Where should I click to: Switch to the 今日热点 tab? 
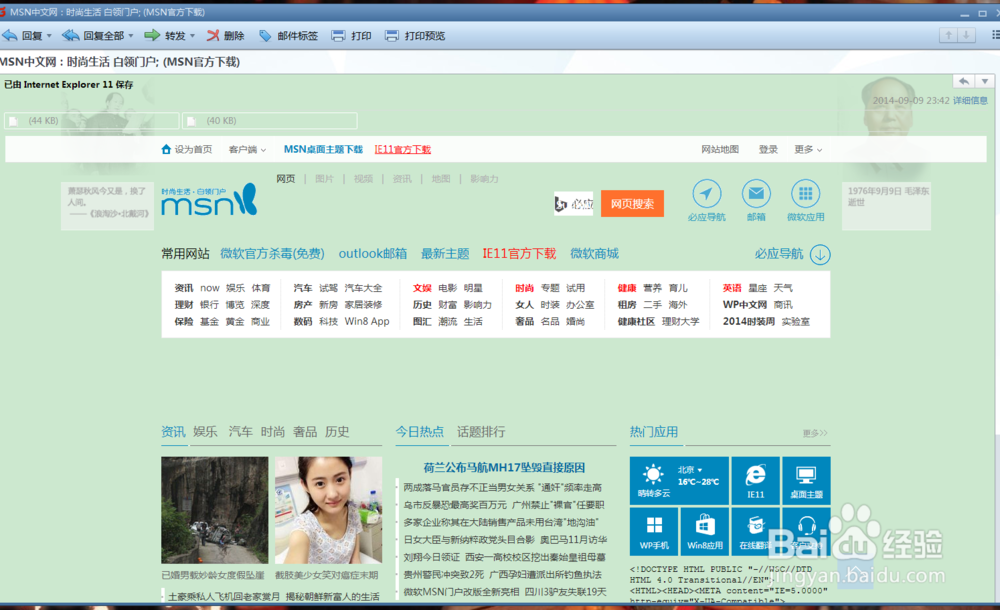[x=420, y=432]
